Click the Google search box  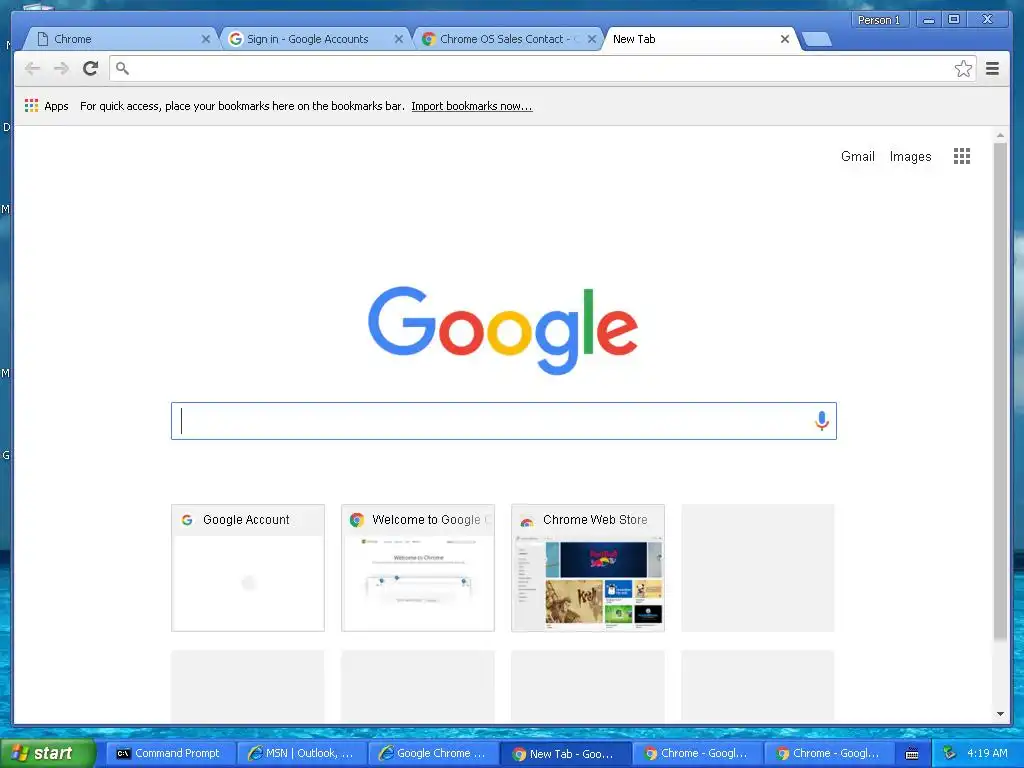(x=503, y=421)
